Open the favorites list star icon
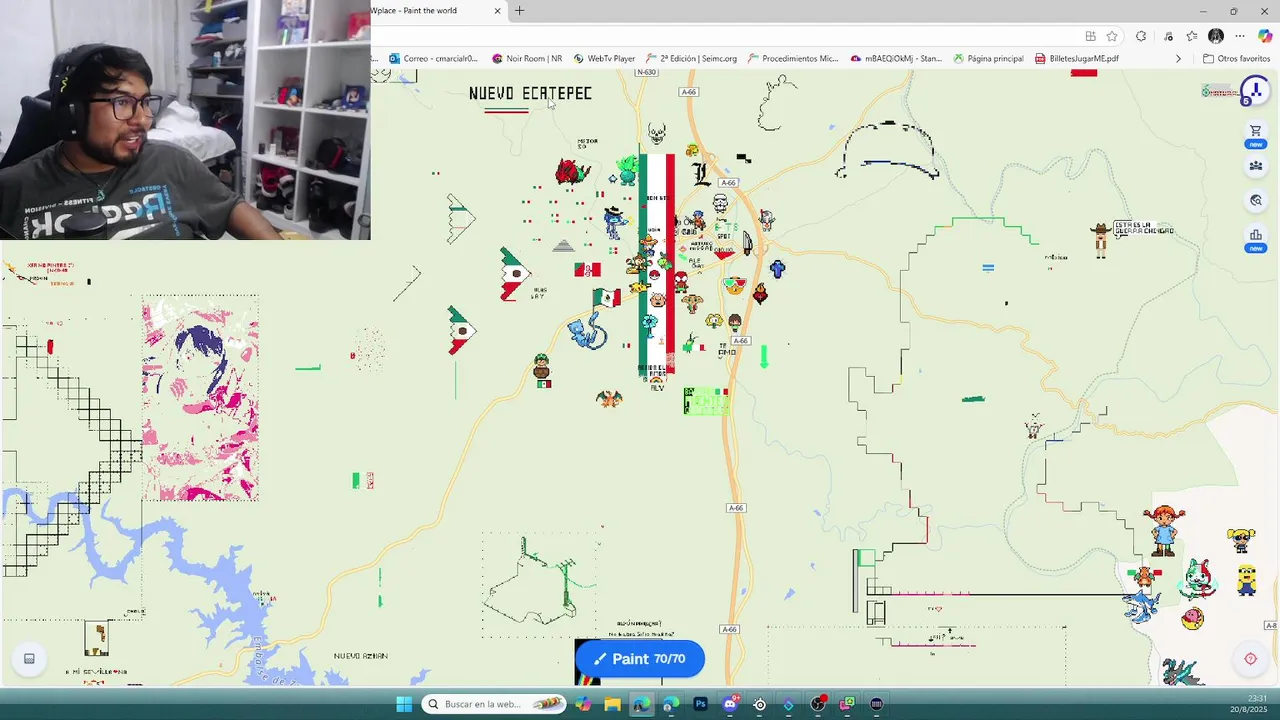The image size is (1280, 720). point(1192,36)
